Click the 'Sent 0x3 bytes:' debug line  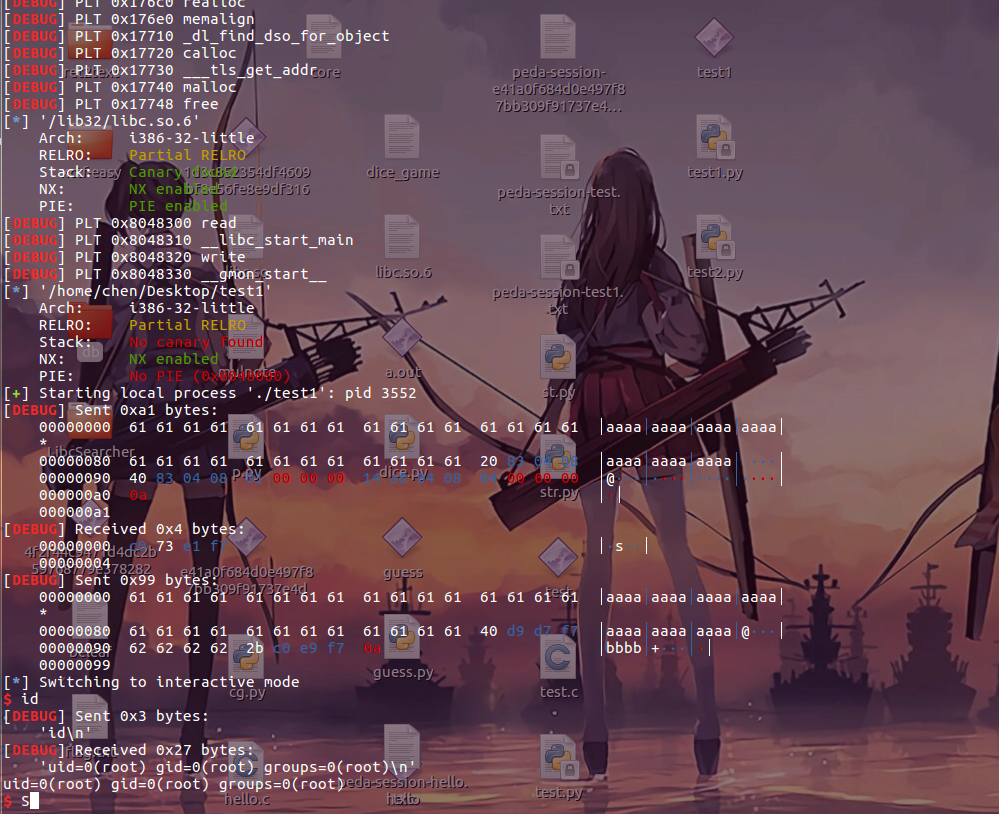(x=106, y=716)
